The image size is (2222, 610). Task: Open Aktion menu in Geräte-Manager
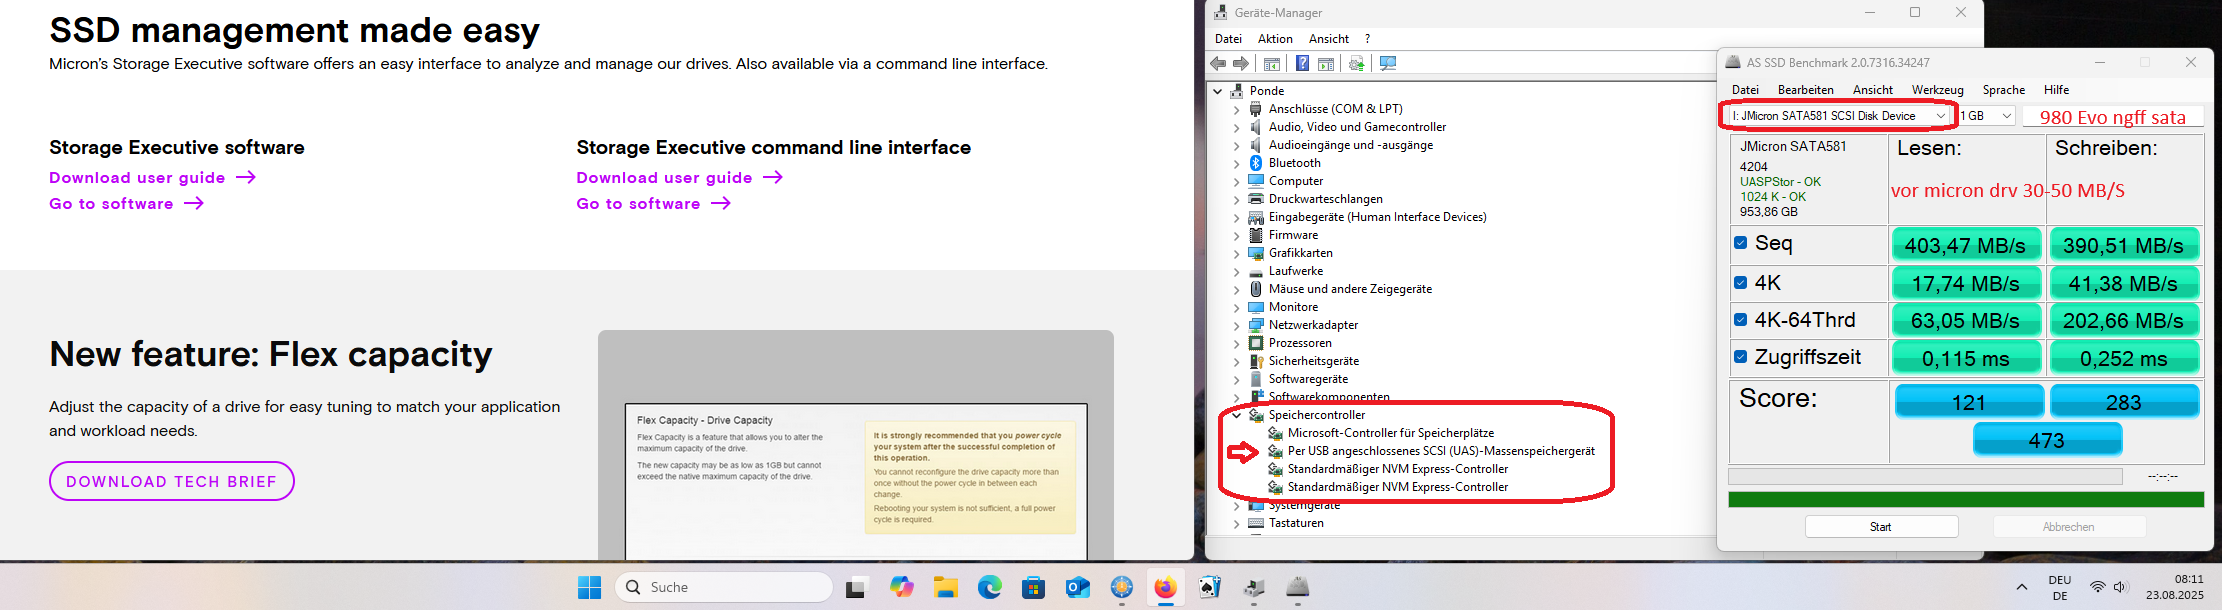point(1275,39)
